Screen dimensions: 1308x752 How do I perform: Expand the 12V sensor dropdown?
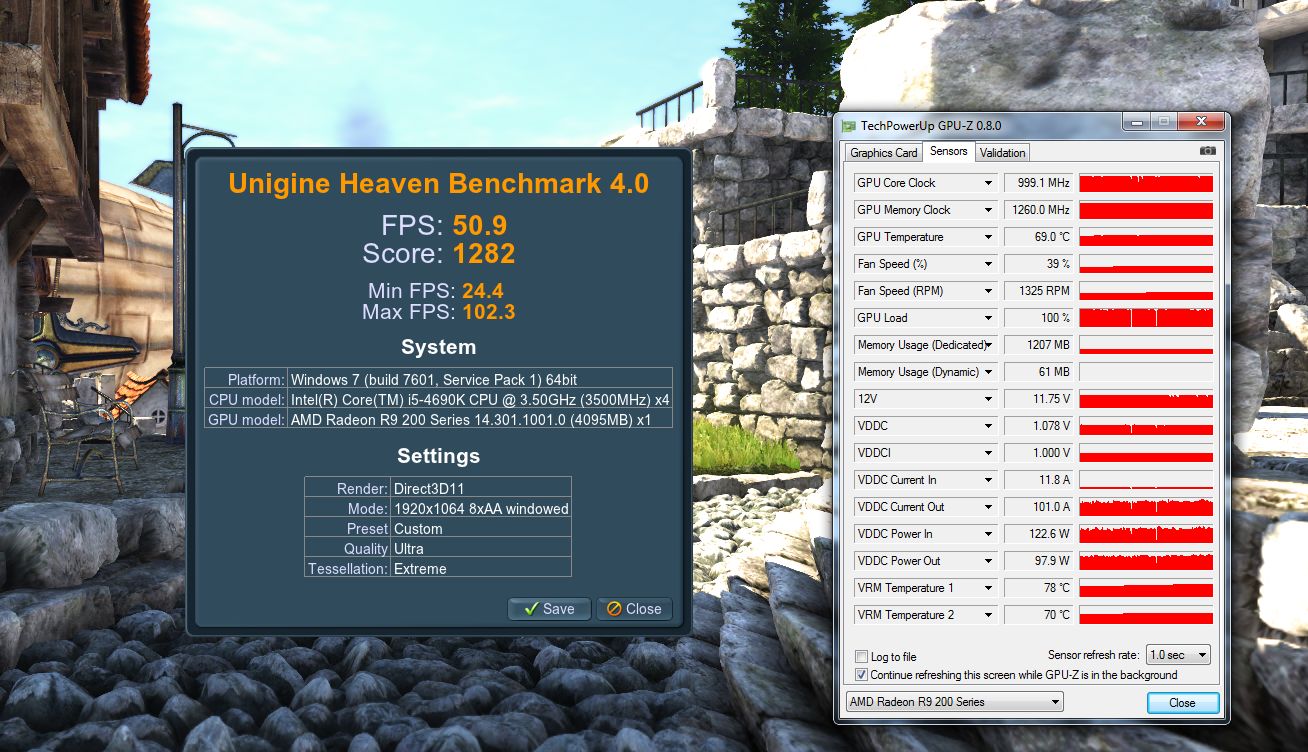(989, 399)
